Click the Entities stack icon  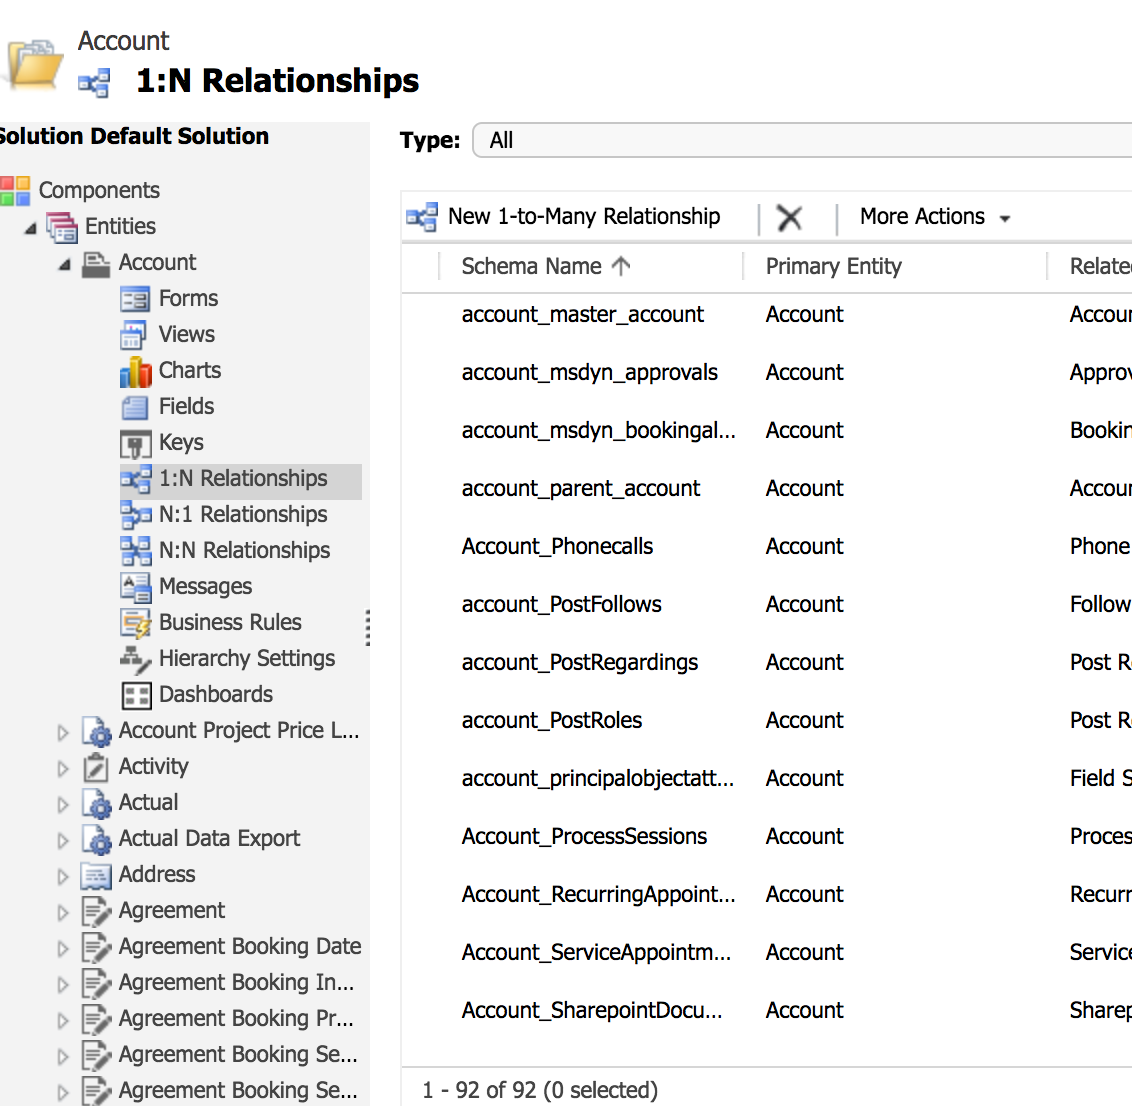point(61,227)
